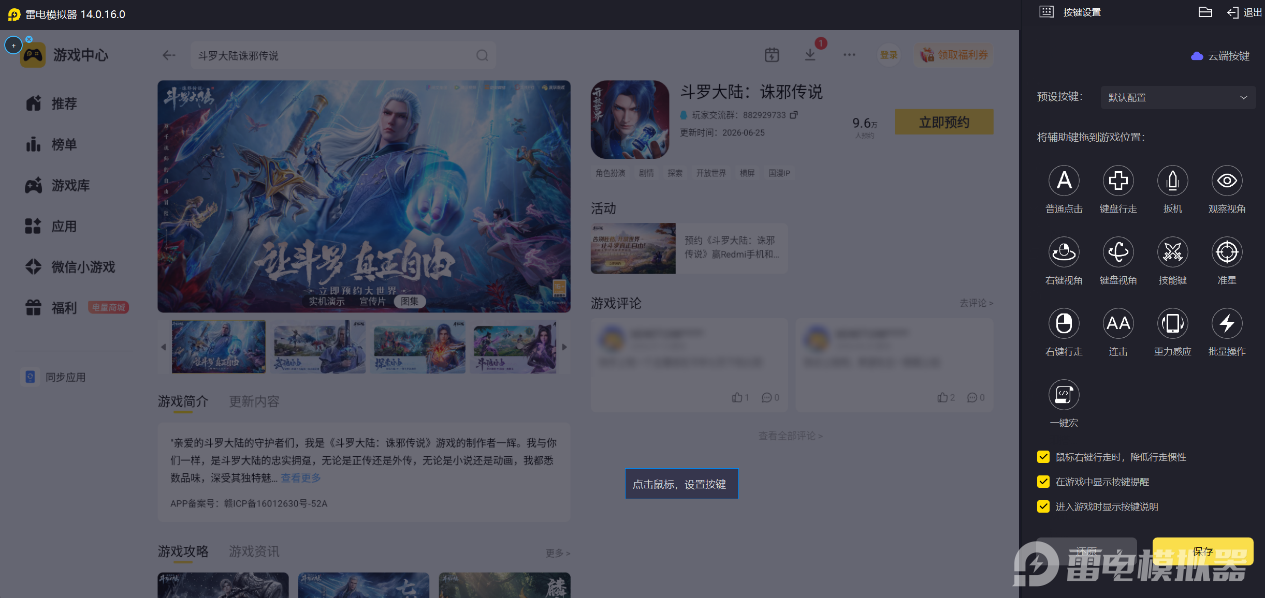Click the keyboard icon beside 按键设置
The height and width of the screenshot is (598, 1265).
pos(1046,12)
